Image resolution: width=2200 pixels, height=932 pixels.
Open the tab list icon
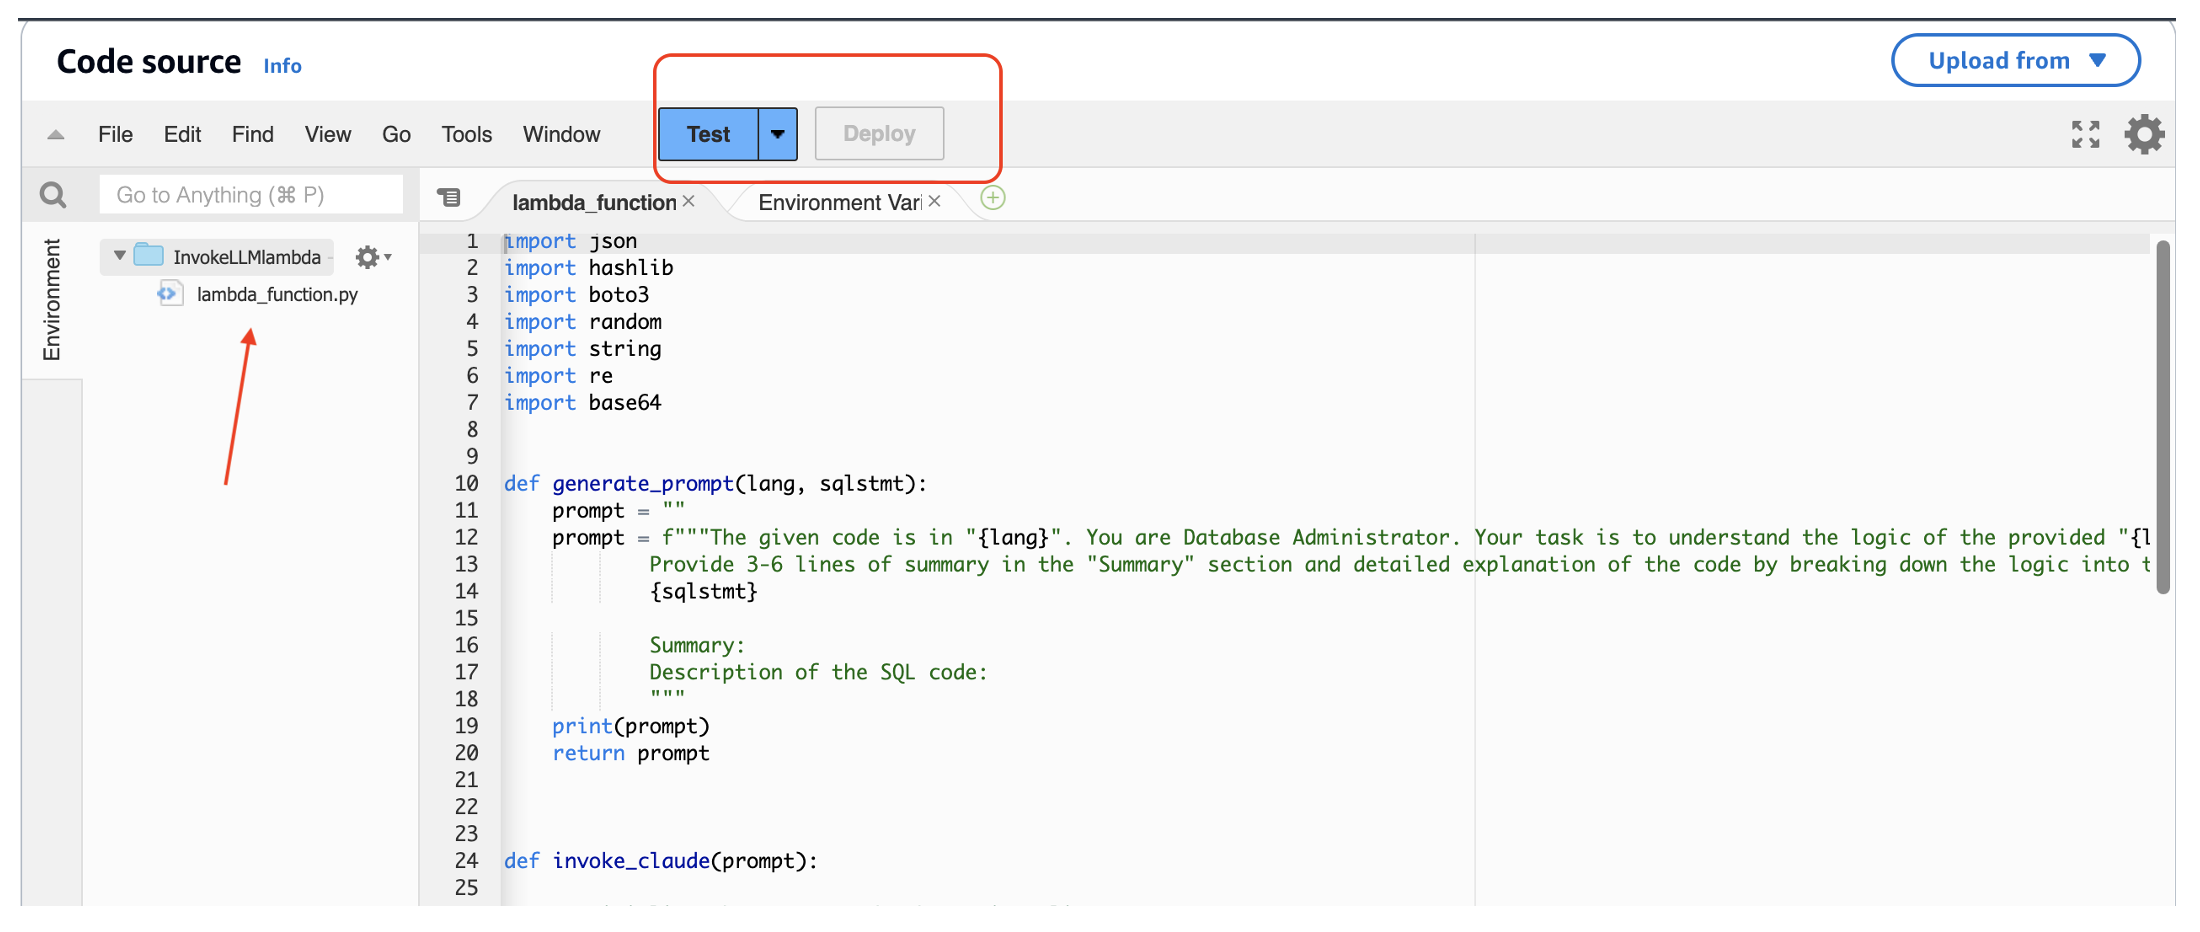[449, 198]
